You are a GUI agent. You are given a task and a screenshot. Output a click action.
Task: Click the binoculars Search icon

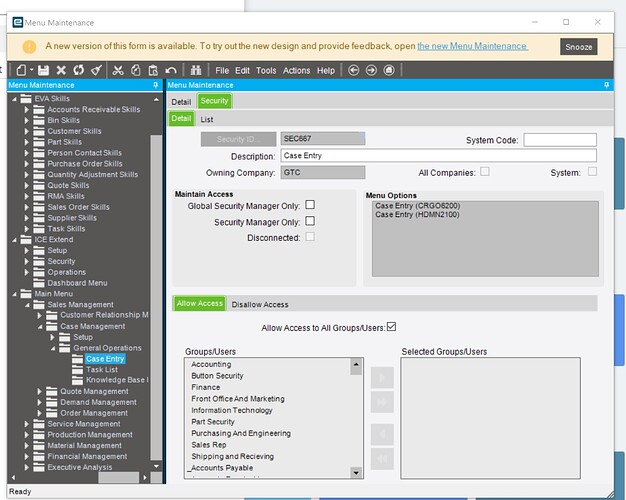click(x=196, y=70)
